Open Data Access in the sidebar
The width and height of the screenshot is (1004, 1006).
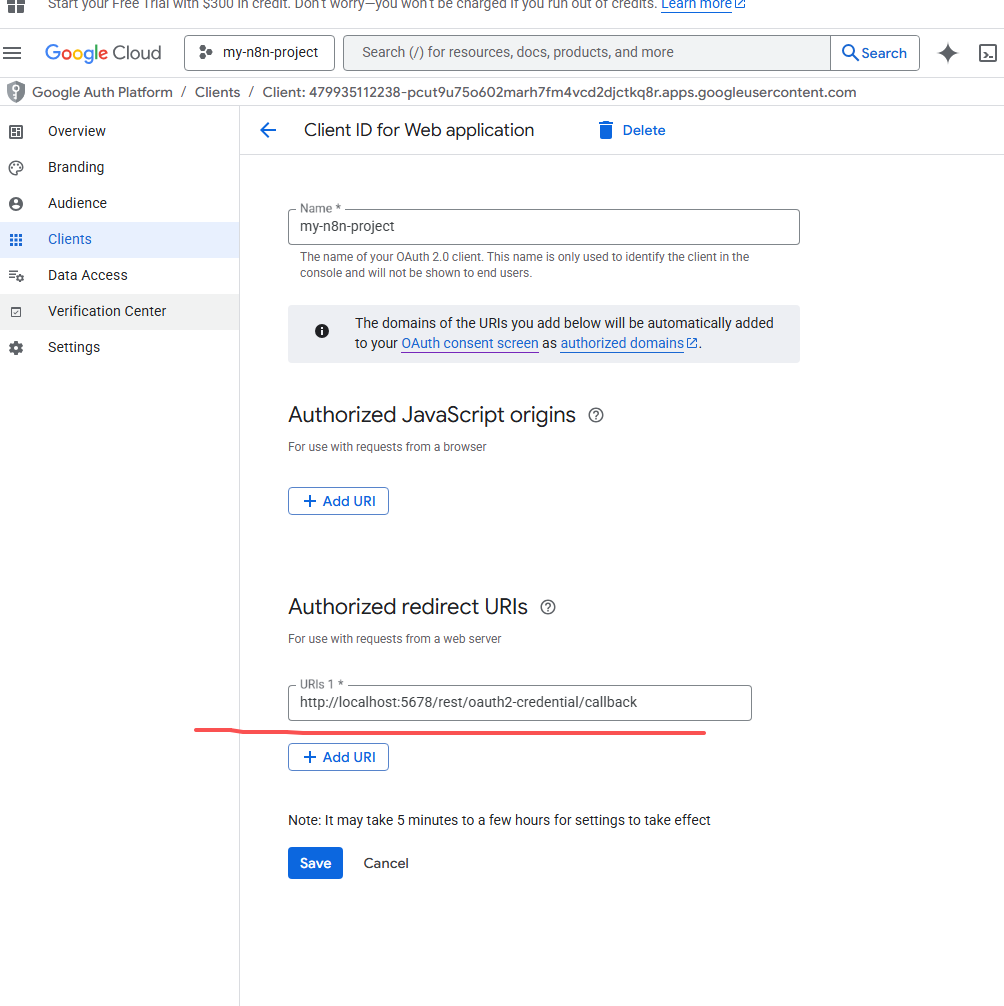point(87,275)
